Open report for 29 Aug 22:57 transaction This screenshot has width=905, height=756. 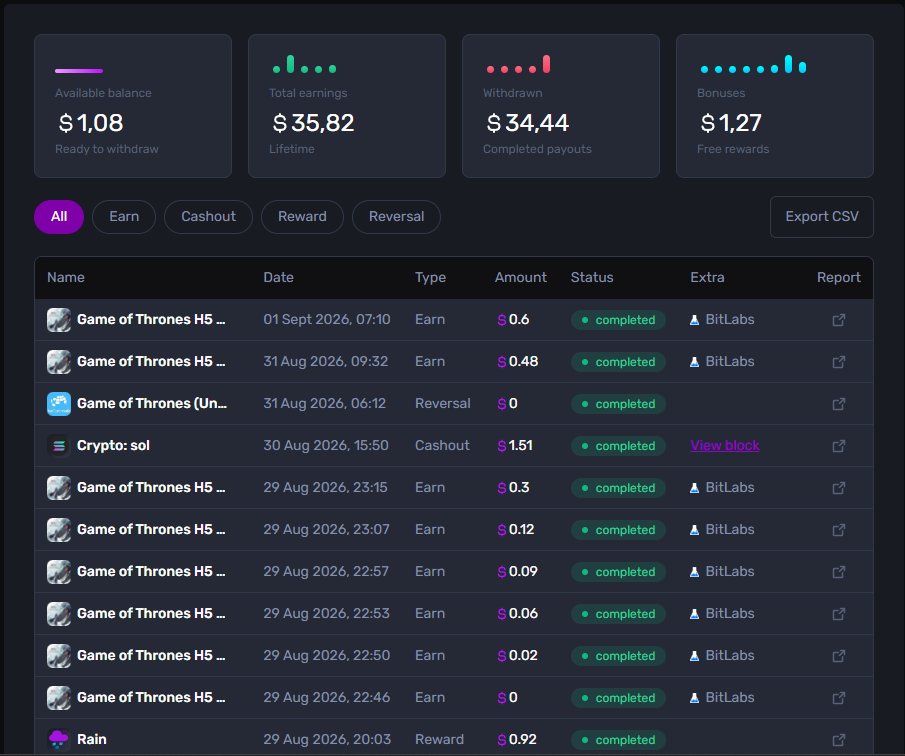pyautogui.click(x=839, y=572)
